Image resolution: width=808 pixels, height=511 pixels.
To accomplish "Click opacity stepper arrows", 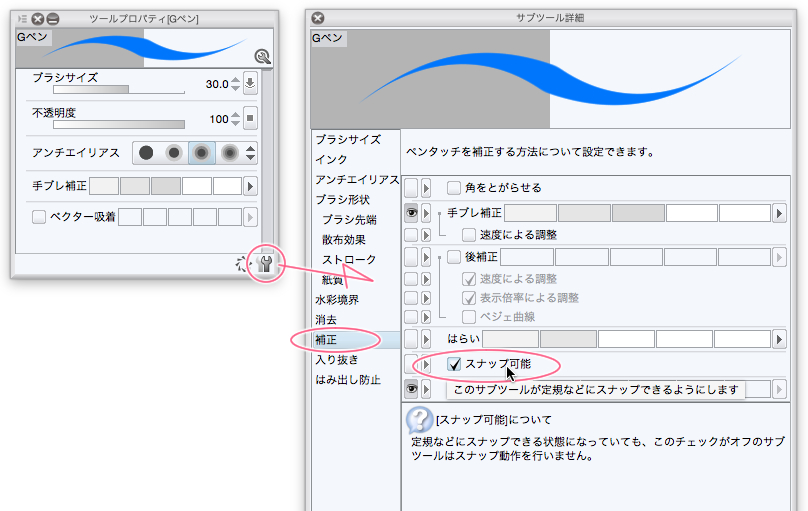I will (x=235, y=118).
